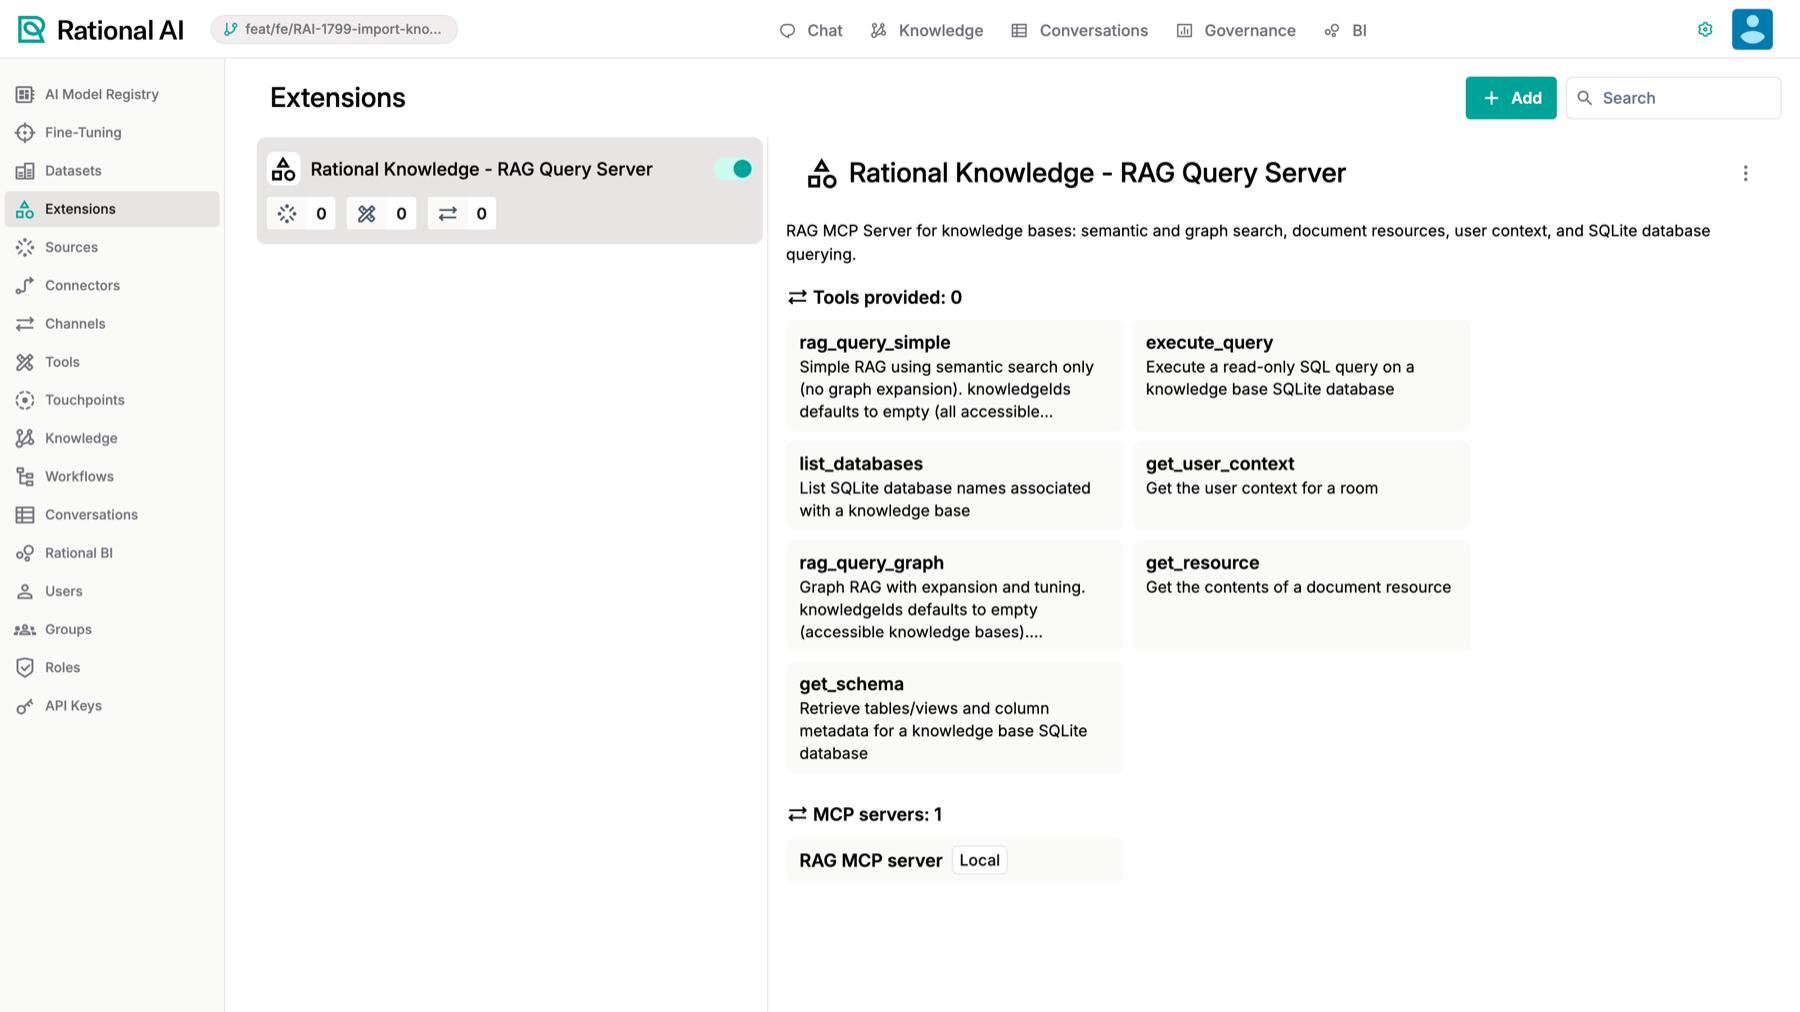The image size is (1800, 1012).
Task: Go to Connectors sidebar link
Action: tap(112, 286)
